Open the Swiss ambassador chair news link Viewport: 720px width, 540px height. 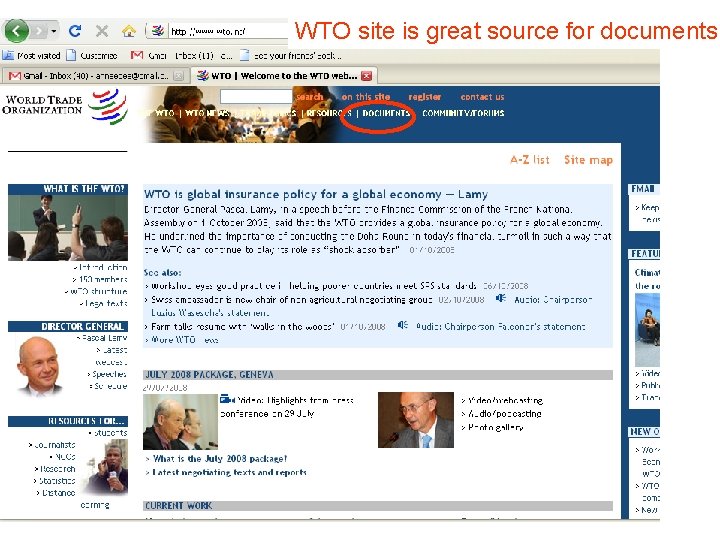(291, 300)
